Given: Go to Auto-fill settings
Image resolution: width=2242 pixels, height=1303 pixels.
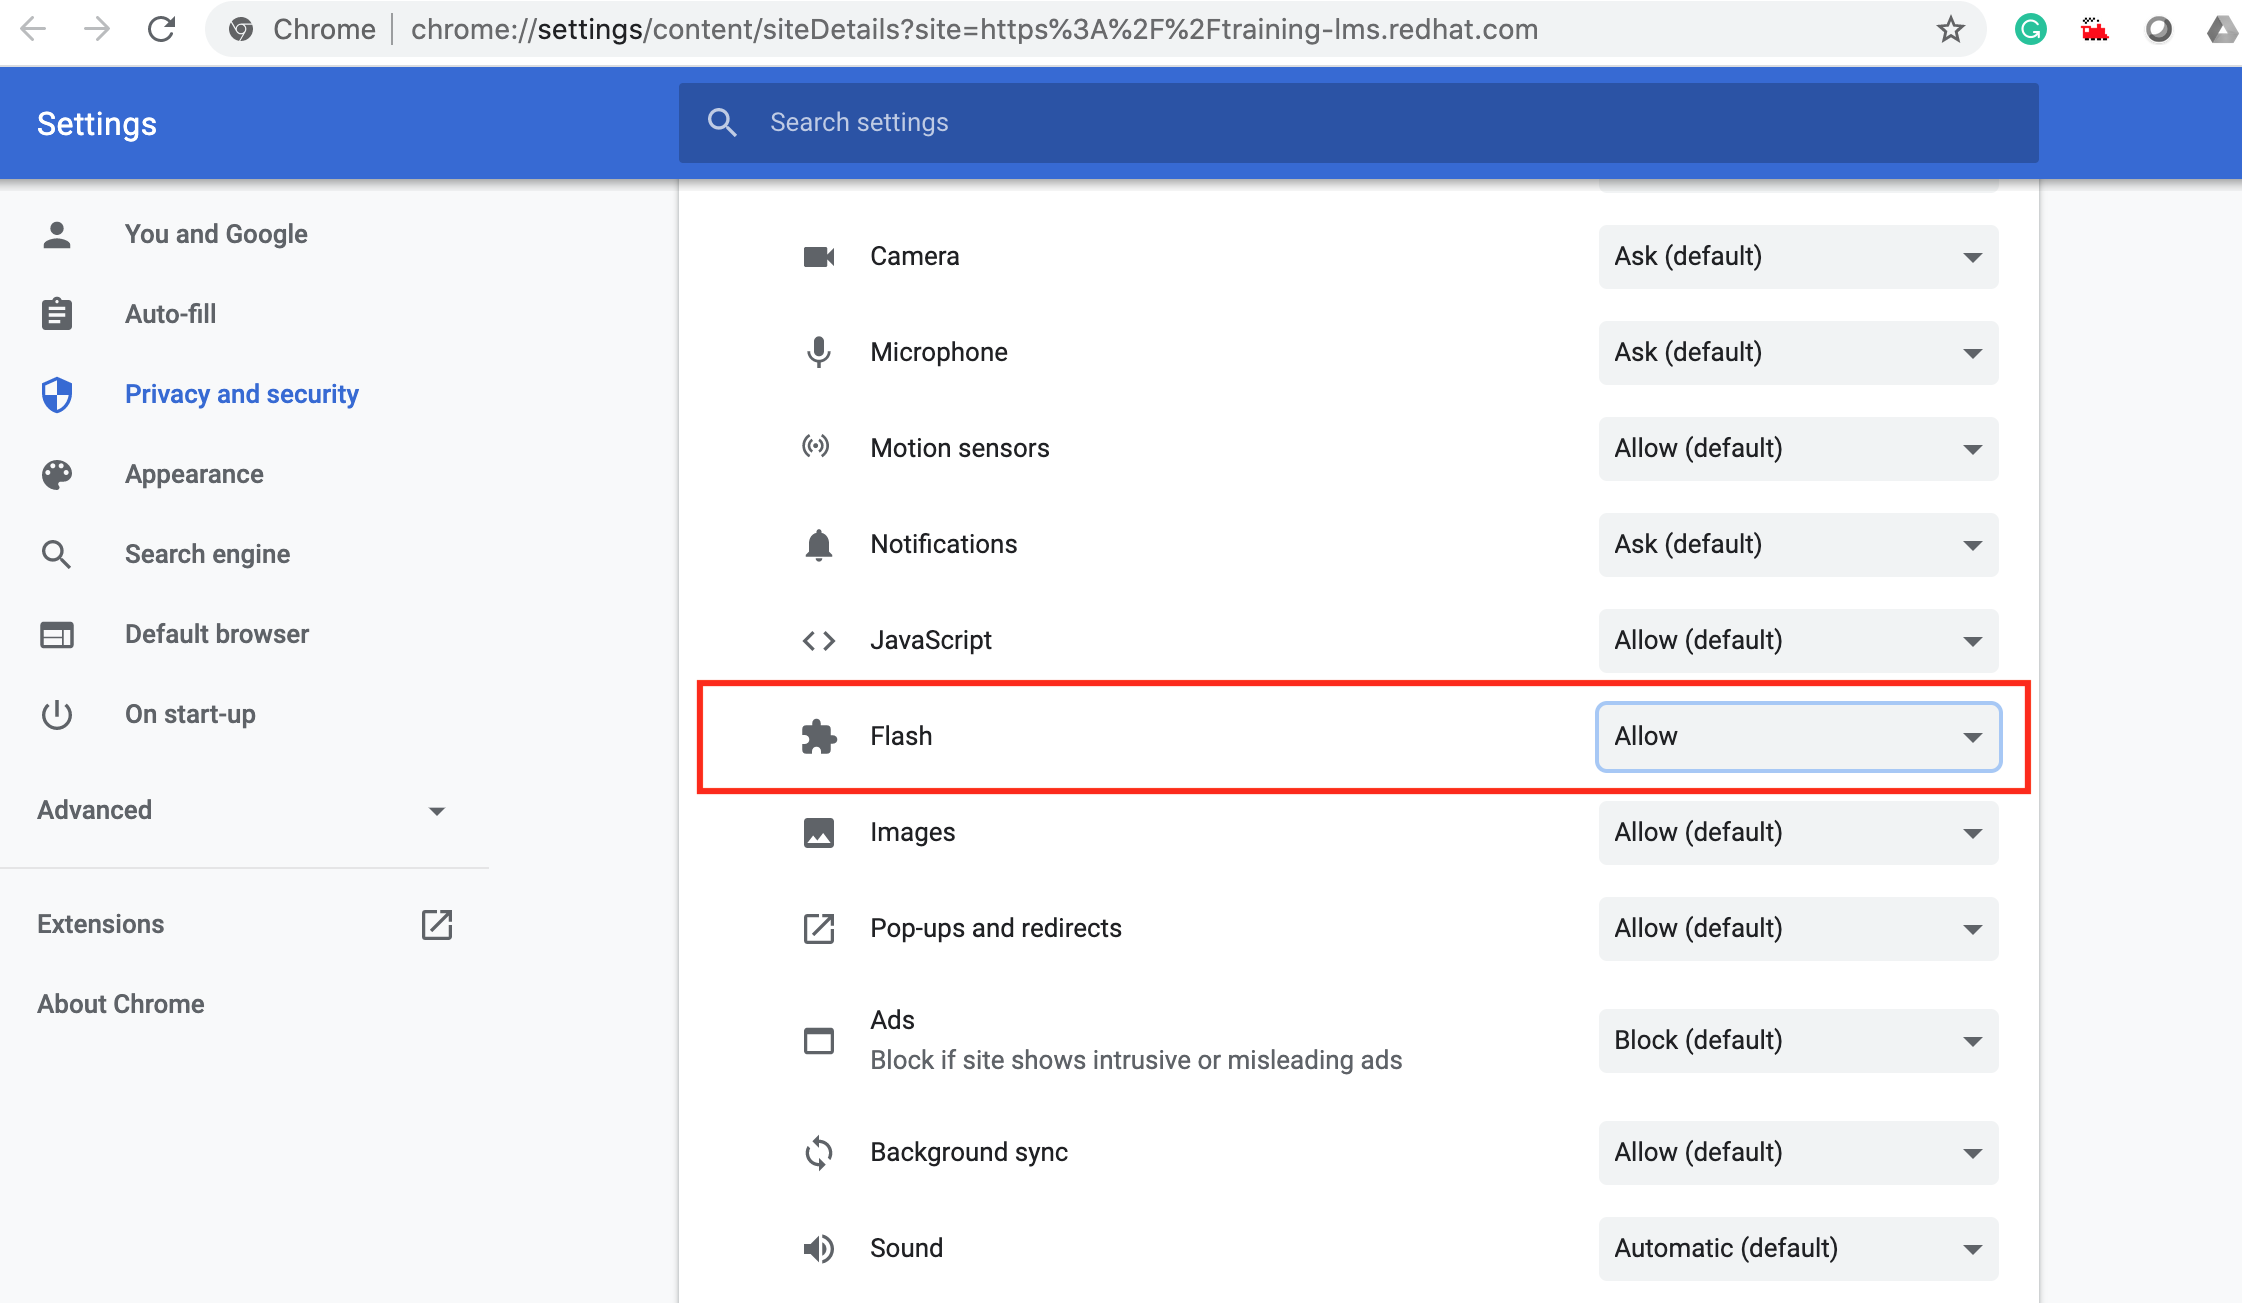Looking at the screenshot, I should click(x=170, y=314).
